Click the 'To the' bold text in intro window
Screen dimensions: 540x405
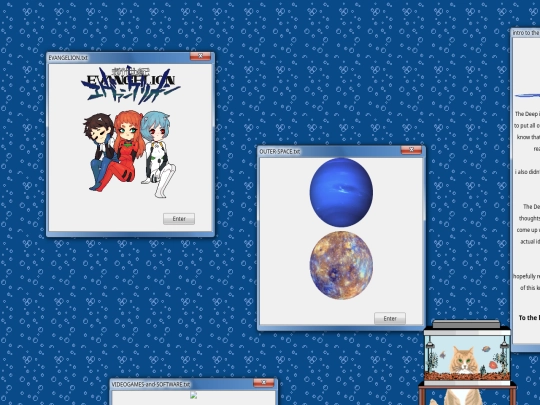(x=529, y=318)
